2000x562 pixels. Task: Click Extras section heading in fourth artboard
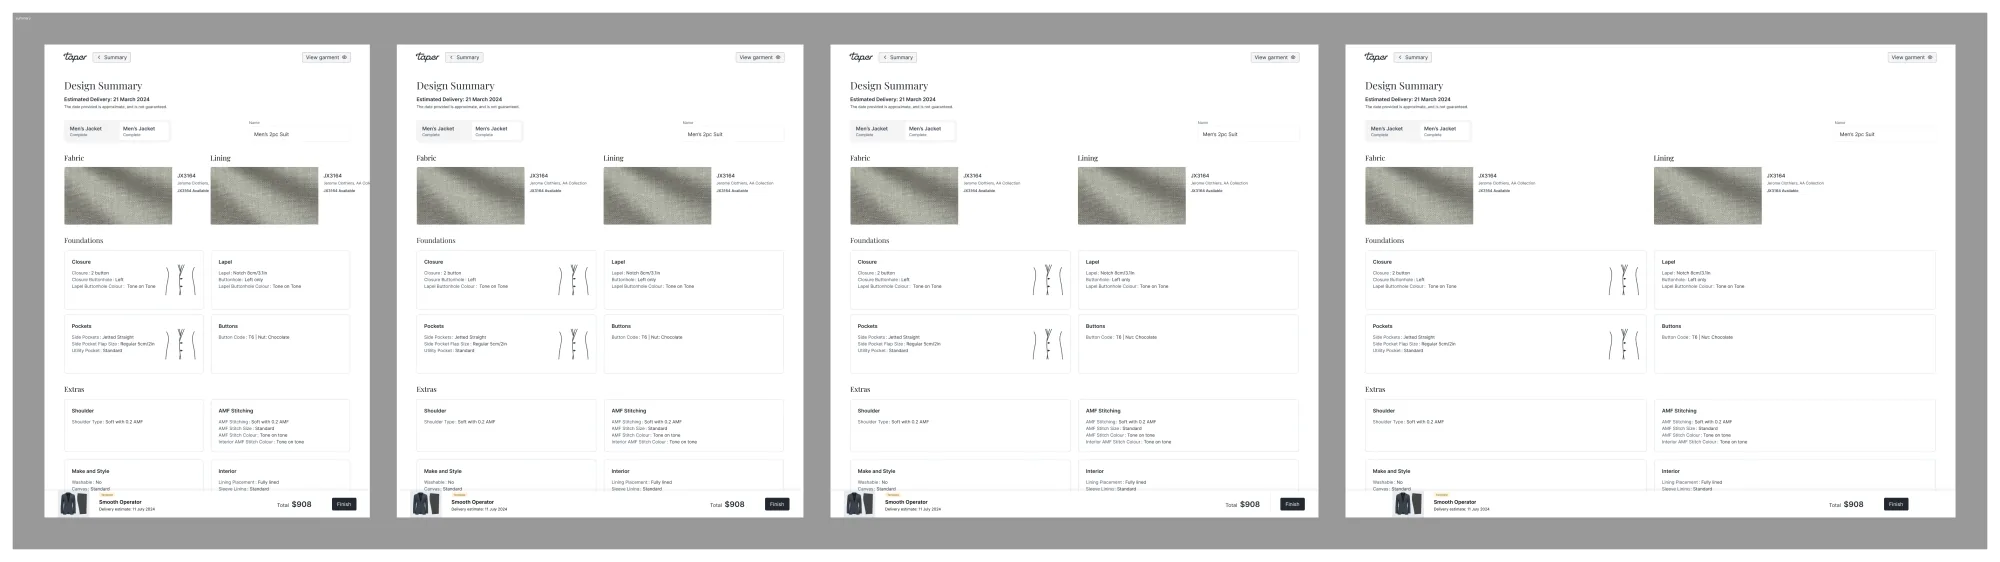pos(1375,389)
